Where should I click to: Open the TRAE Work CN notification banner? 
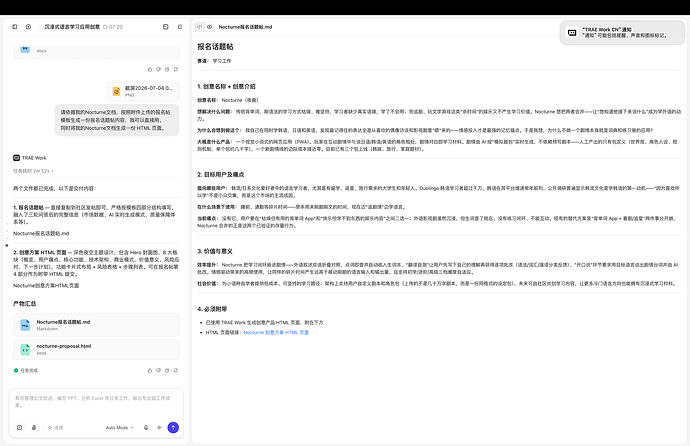(622, 33)
